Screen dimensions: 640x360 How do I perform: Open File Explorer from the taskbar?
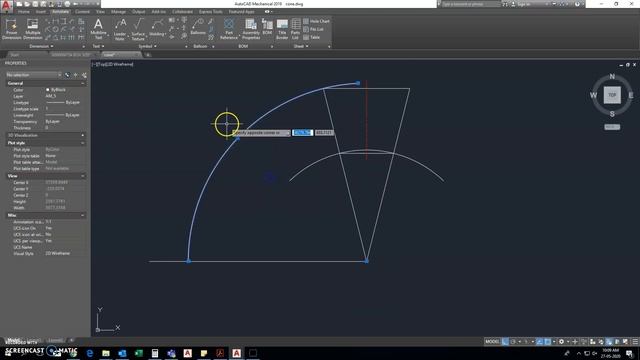click(106, 353)
